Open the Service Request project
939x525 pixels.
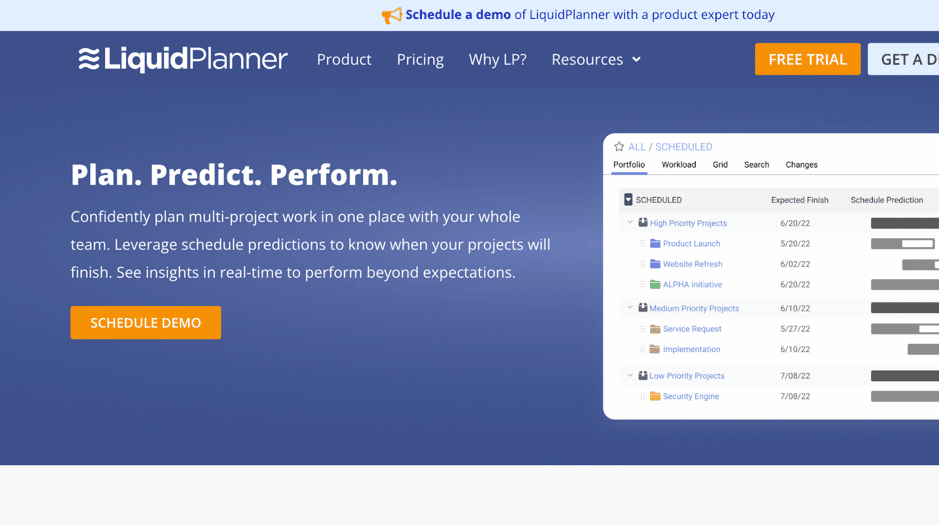click(692, 329)
